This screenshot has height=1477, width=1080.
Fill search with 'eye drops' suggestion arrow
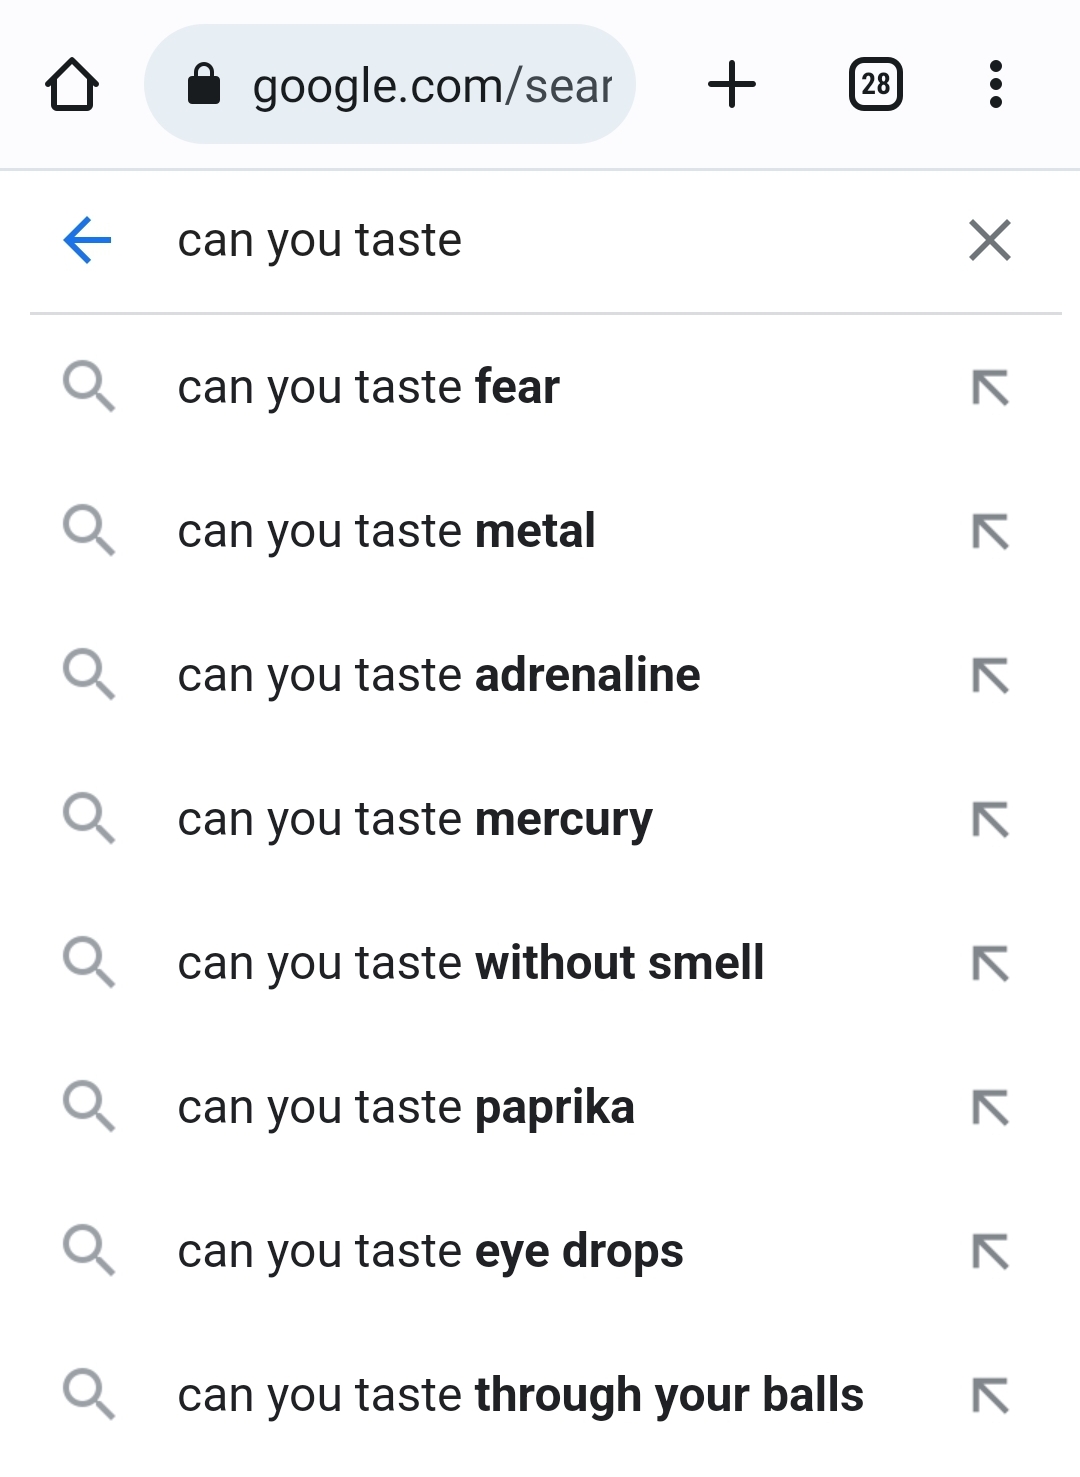click(x=990, y=1252)
